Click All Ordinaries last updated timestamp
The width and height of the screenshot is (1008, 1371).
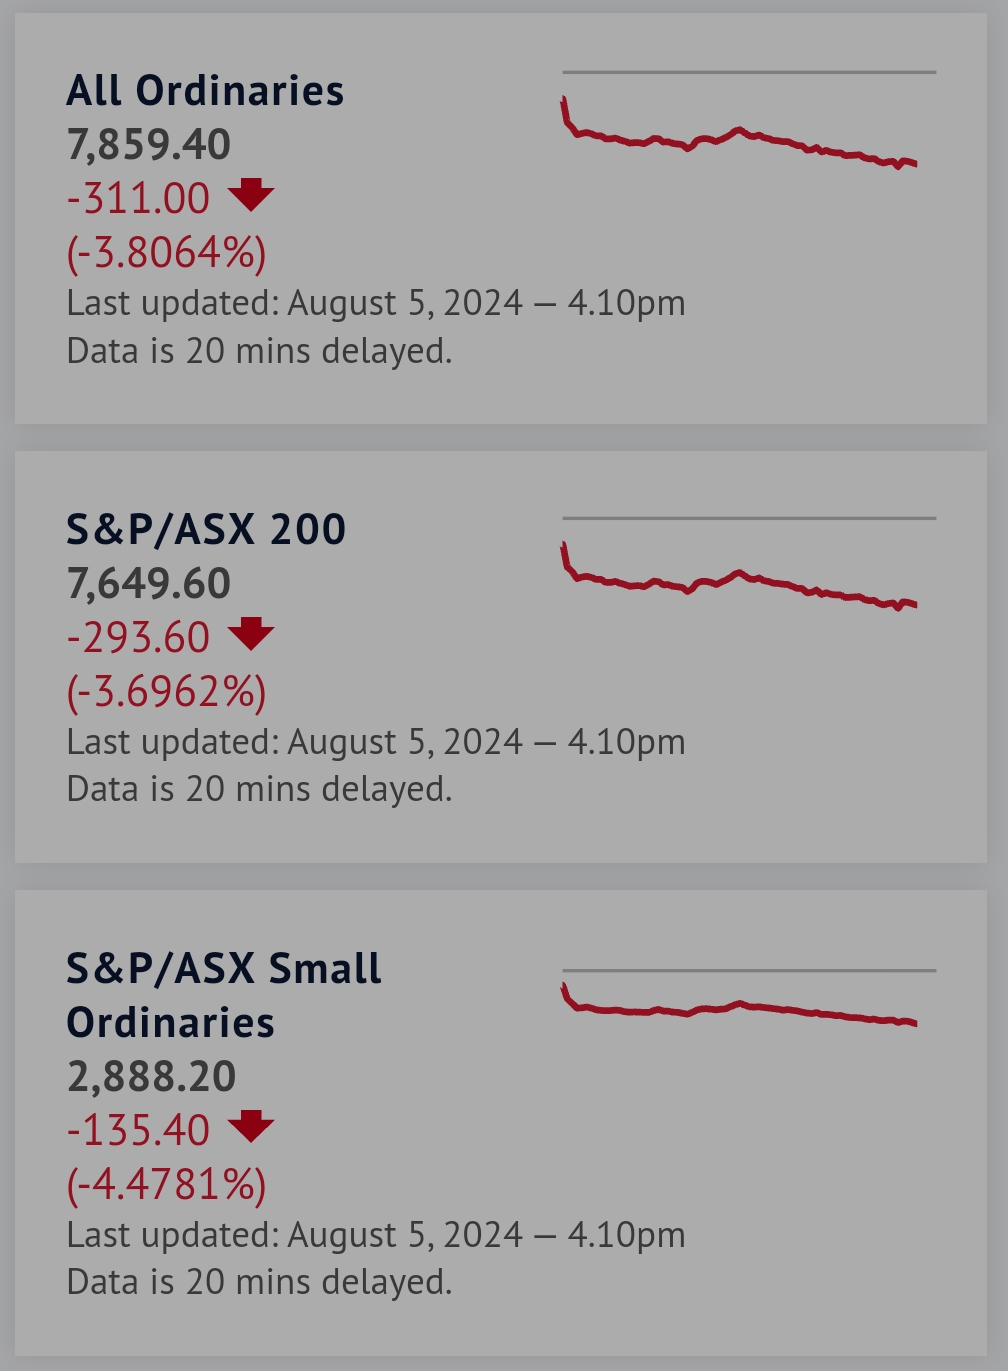(376, 303)
